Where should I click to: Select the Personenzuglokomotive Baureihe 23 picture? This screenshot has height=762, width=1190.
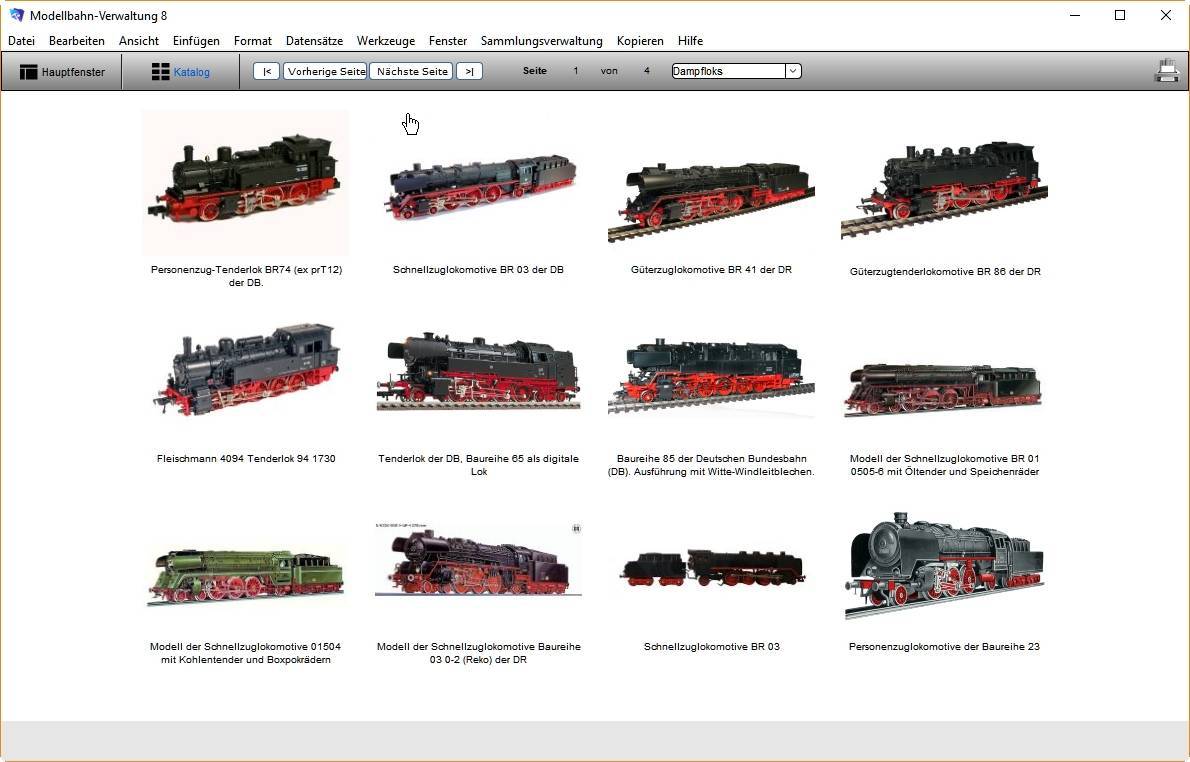[x=944, y=565]
